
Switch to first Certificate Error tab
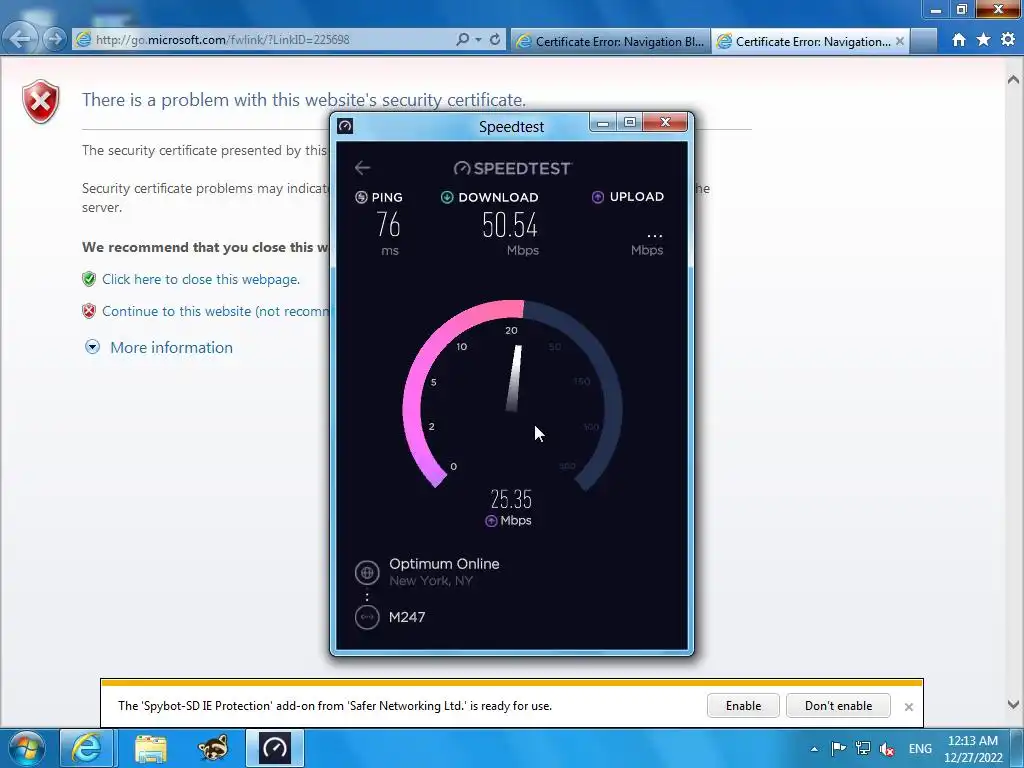pyautogui.click(x=610, y=41)
